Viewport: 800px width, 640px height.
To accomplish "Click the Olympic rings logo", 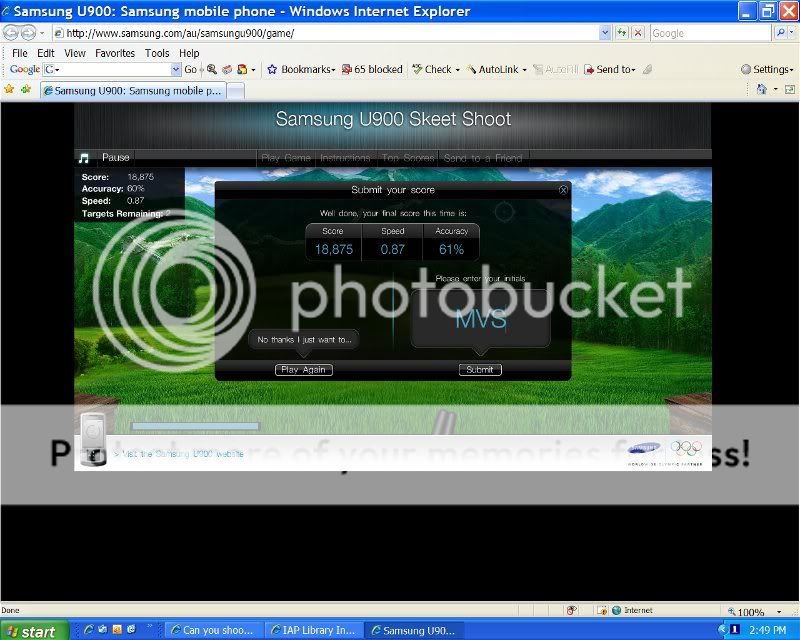I will pos(686,449).
